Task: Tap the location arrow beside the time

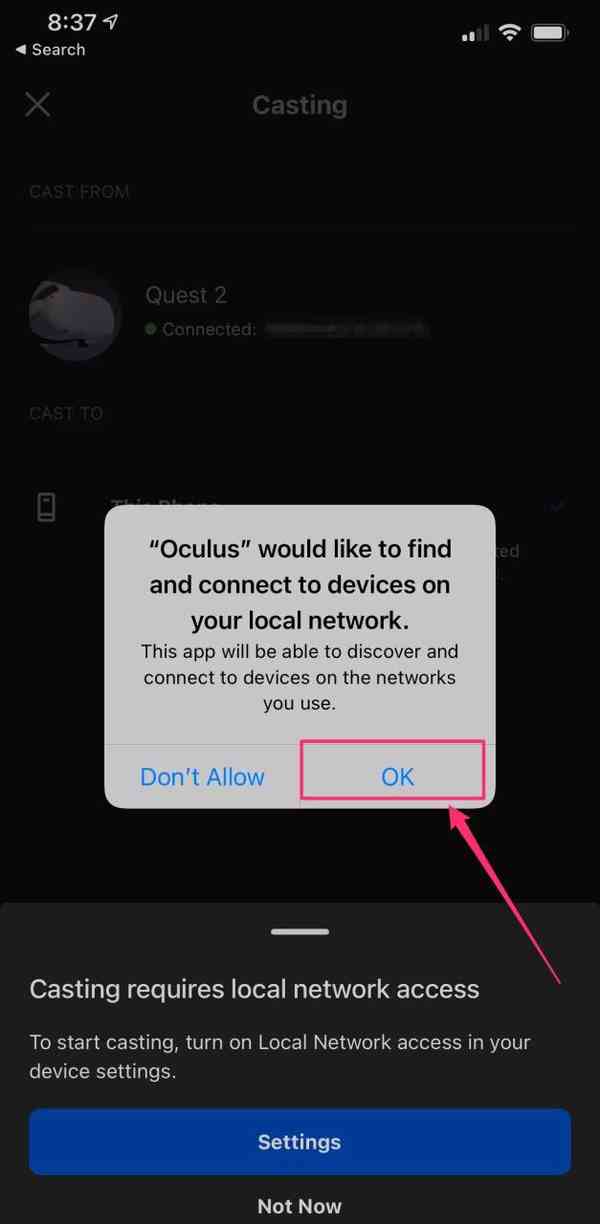Action: 110,21
